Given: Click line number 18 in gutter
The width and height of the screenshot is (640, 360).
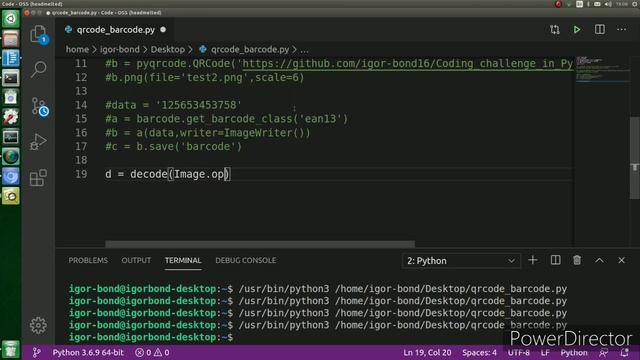Looking at the screenshot, I should point(81,160).
